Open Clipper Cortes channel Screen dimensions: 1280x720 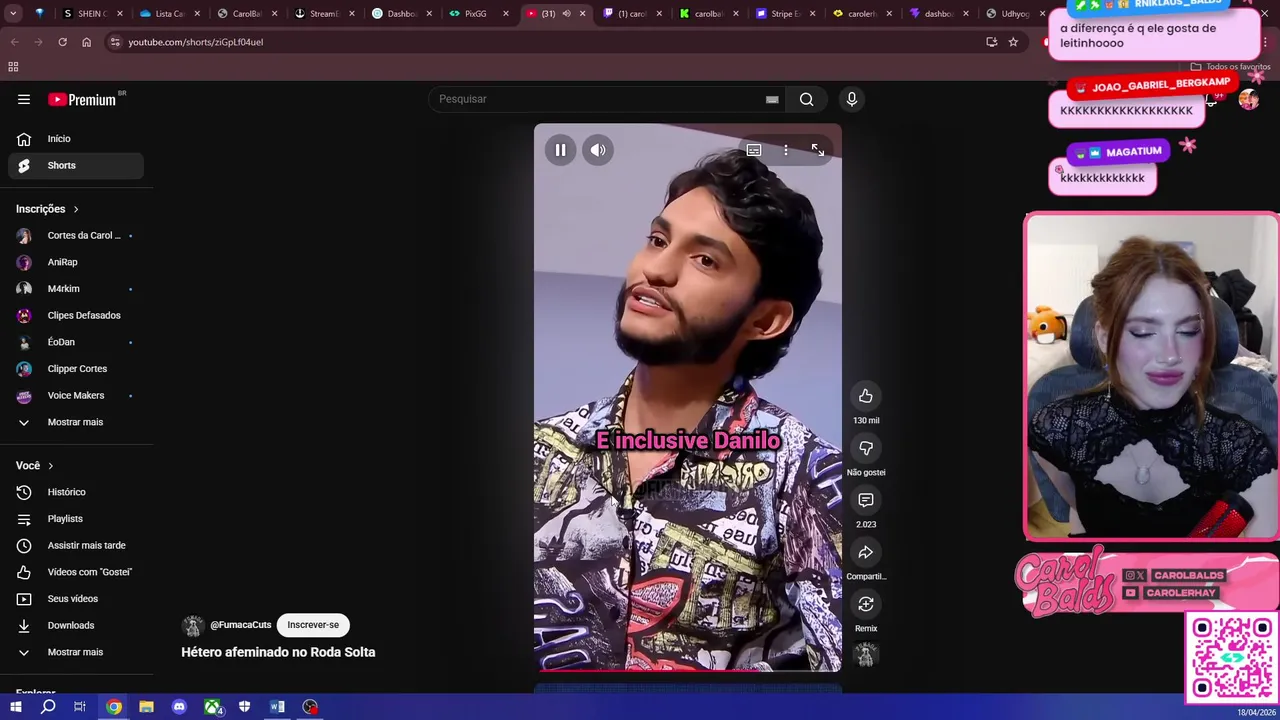(x=76, y=369)
